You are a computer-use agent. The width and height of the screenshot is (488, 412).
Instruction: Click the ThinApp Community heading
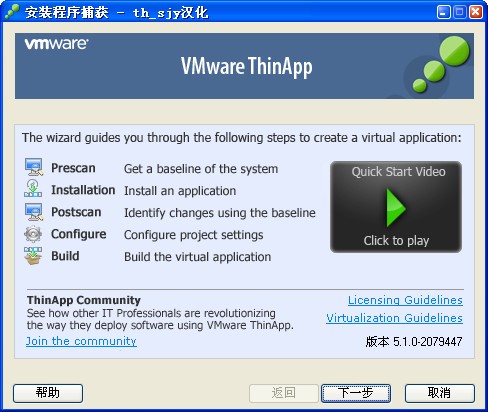tap(84, 300)
